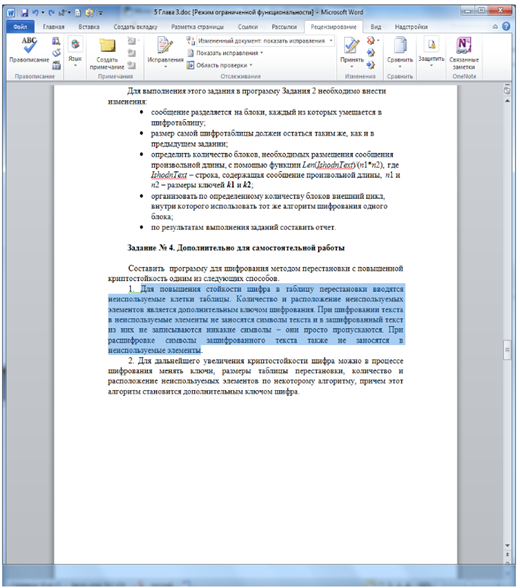Open the Файл menu

[x=21, y=27]
